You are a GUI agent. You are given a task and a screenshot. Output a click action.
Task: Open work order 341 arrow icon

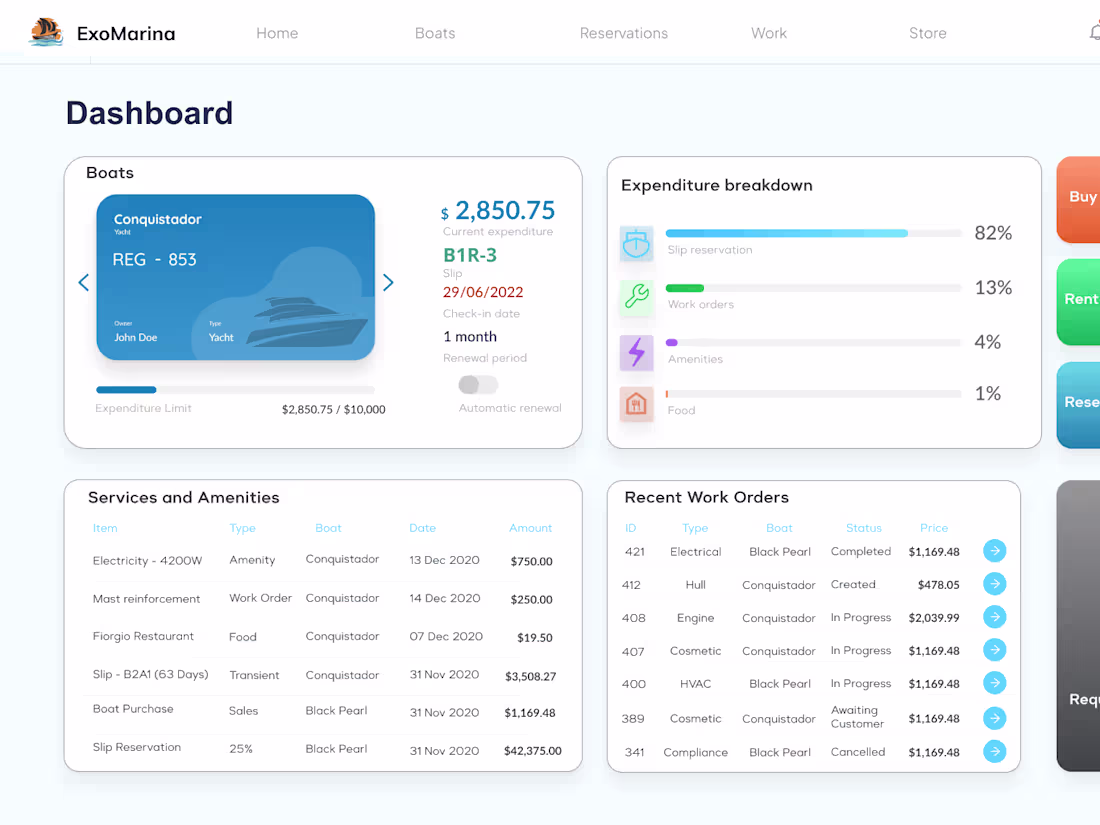tap(994, 751)
